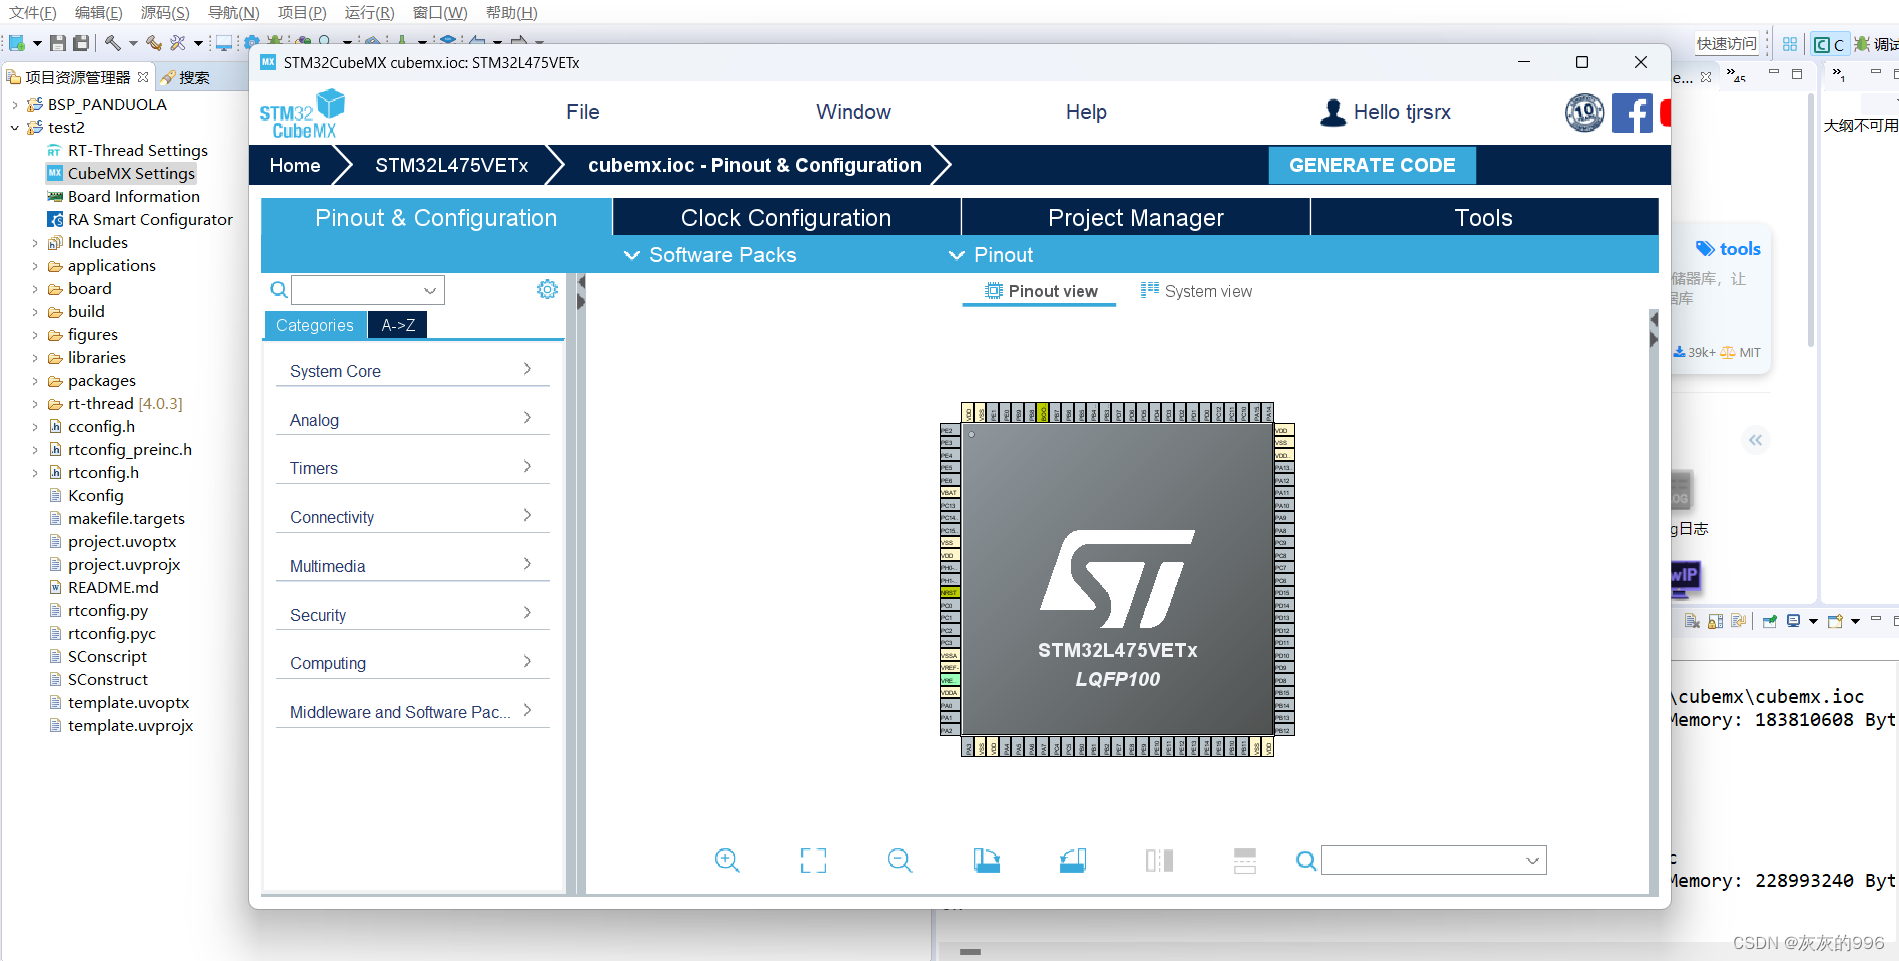Click the pin search magnifier below the pinout
The height and width of the screenshot is (961, 1899).
tap(1306, 860)
